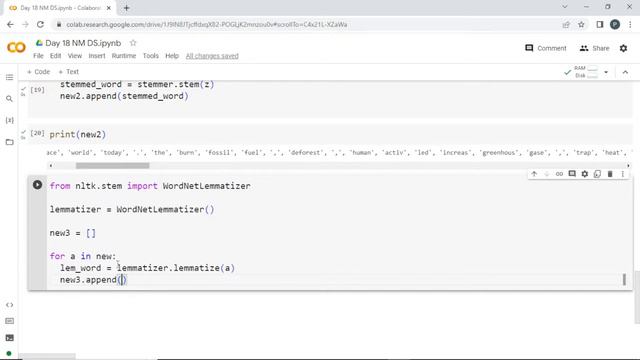
Task: Open Chrome three-dot menu
Action: (x=630, y=24)
